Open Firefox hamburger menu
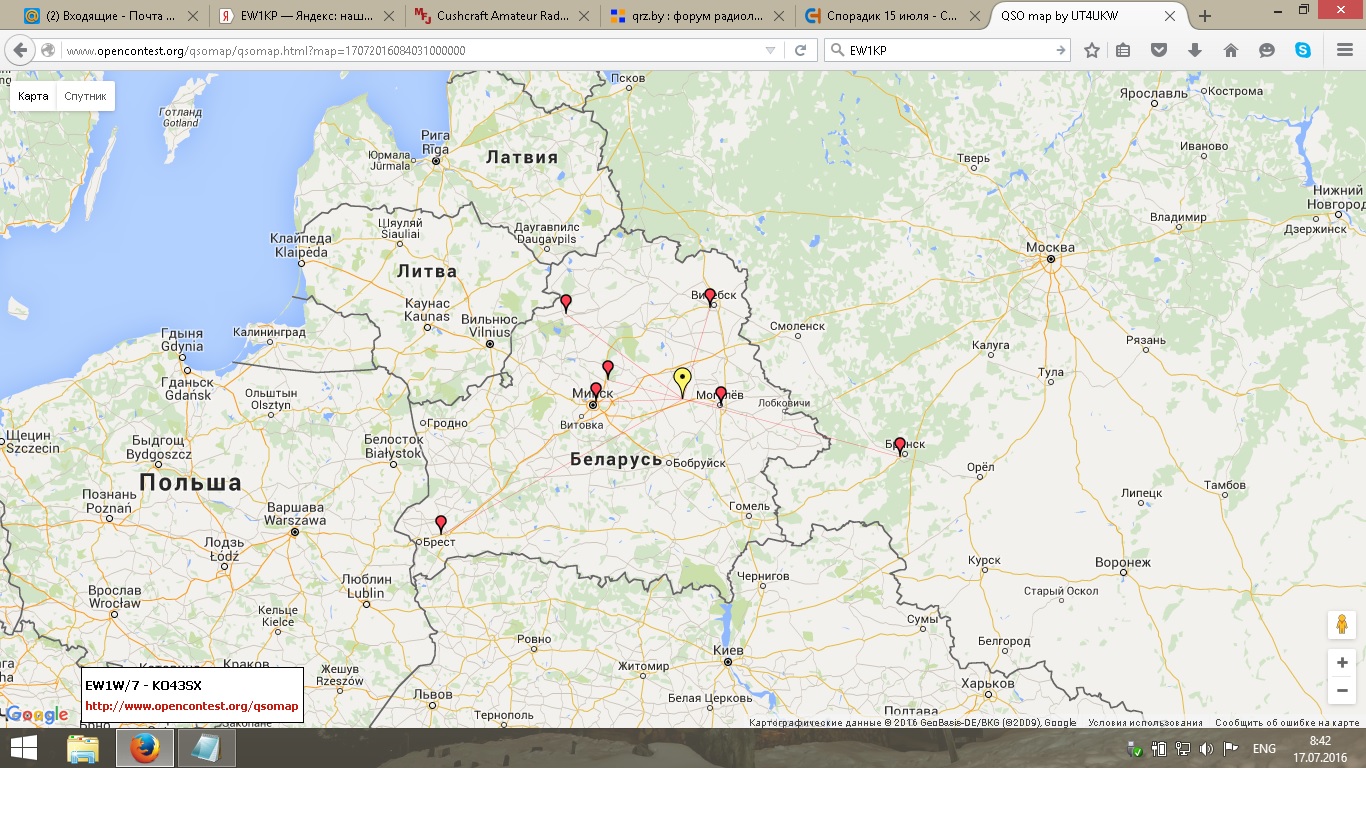Viewport: 1366px width, 820px height. 1344,50
